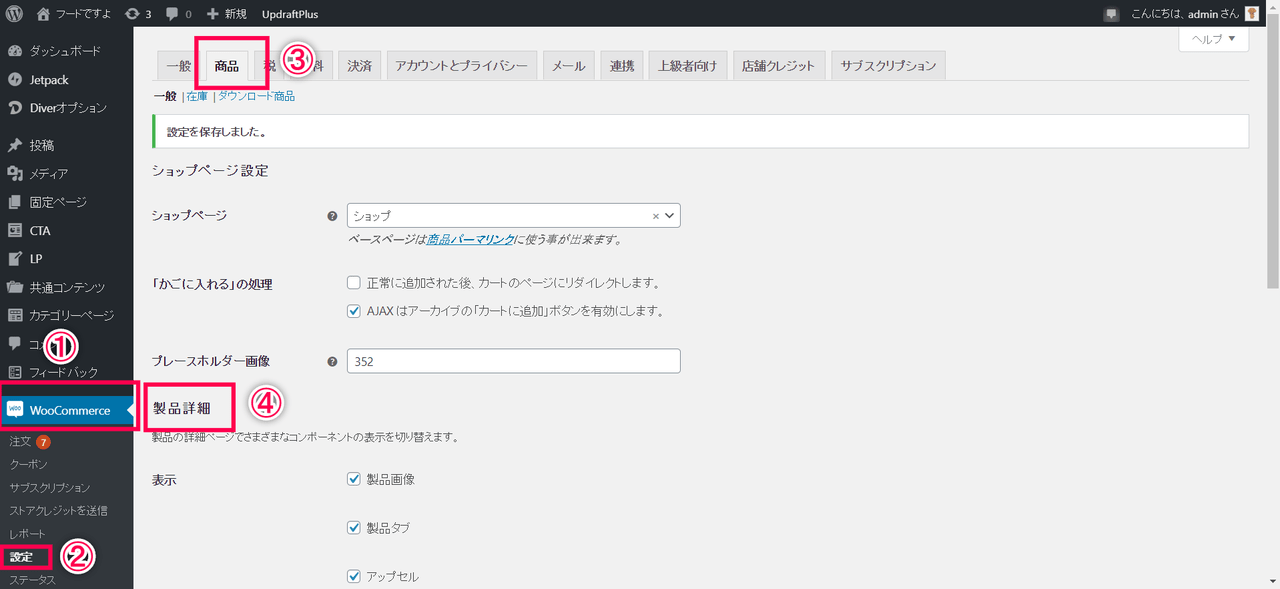Open the 商品パーマリンク link
Viewport: 1280px width, 589px height.
point(470,240)
